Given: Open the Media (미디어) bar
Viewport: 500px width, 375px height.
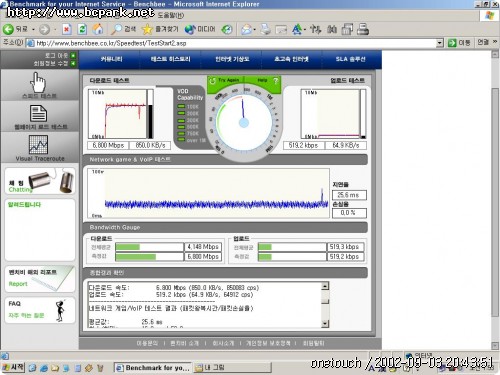Looking at the screenshot, I should 200,29.
